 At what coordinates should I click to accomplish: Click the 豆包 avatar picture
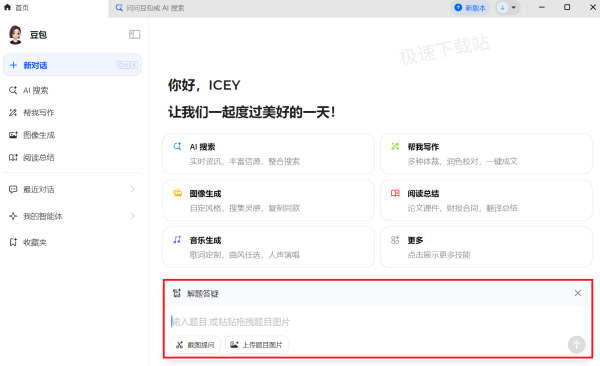coord(15,34)
